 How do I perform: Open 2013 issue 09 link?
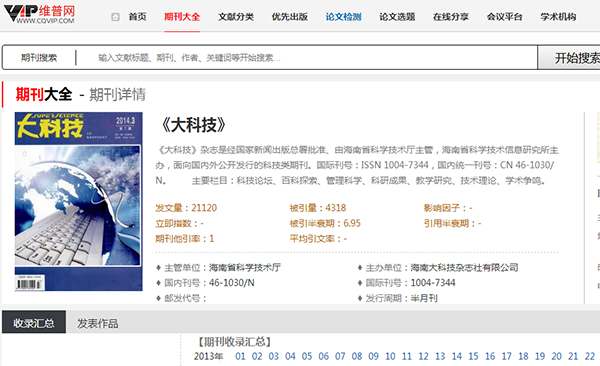pos(373,356)
